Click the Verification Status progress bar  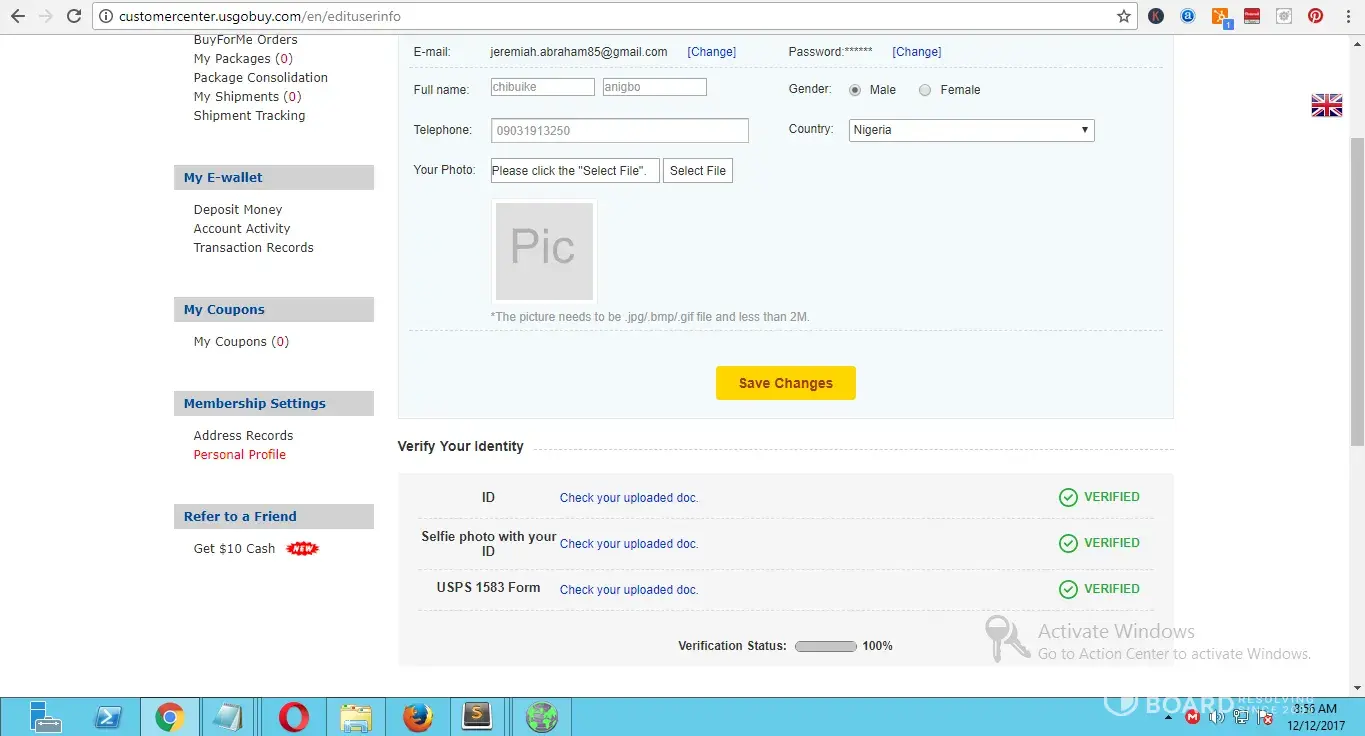pyautogui.click(x=826, y=647)
